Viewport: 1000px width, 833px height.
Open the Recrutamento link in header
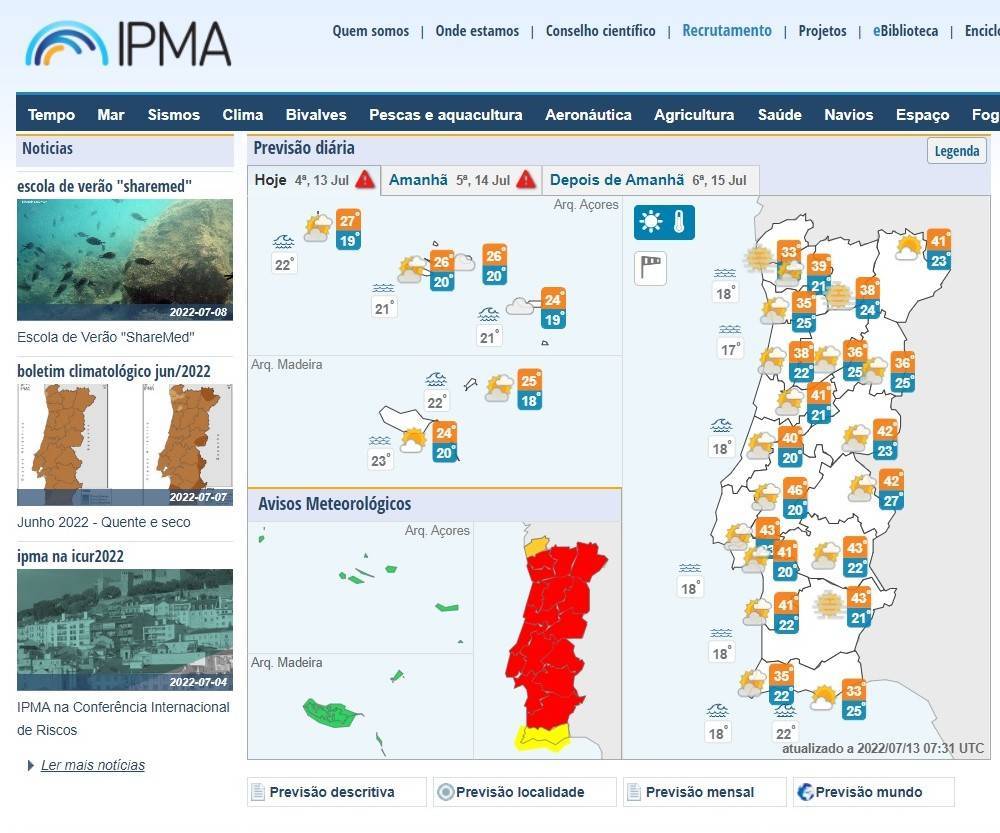tap(726, 31)
